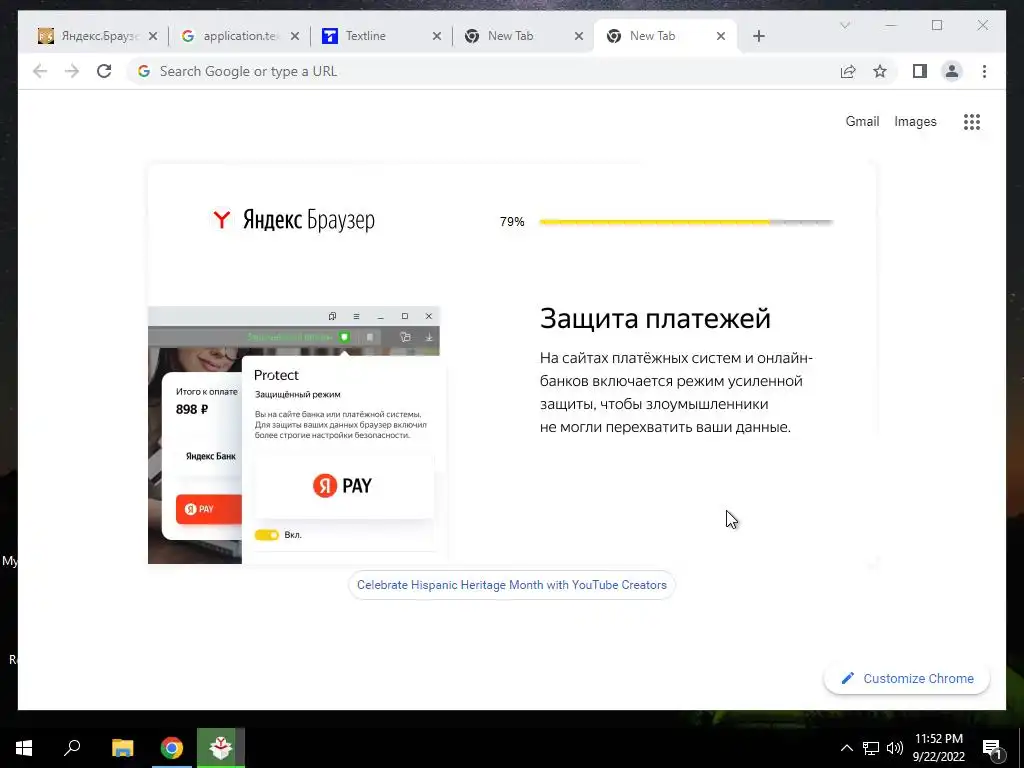
Task: Close the Яндекс.Браузер tab
Action: pos(153,36)
